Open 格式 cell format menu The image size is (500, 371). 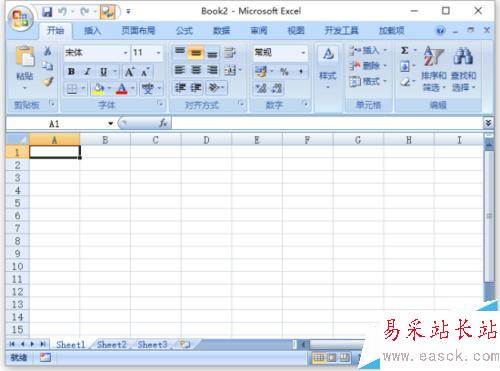tap(368, 81)
